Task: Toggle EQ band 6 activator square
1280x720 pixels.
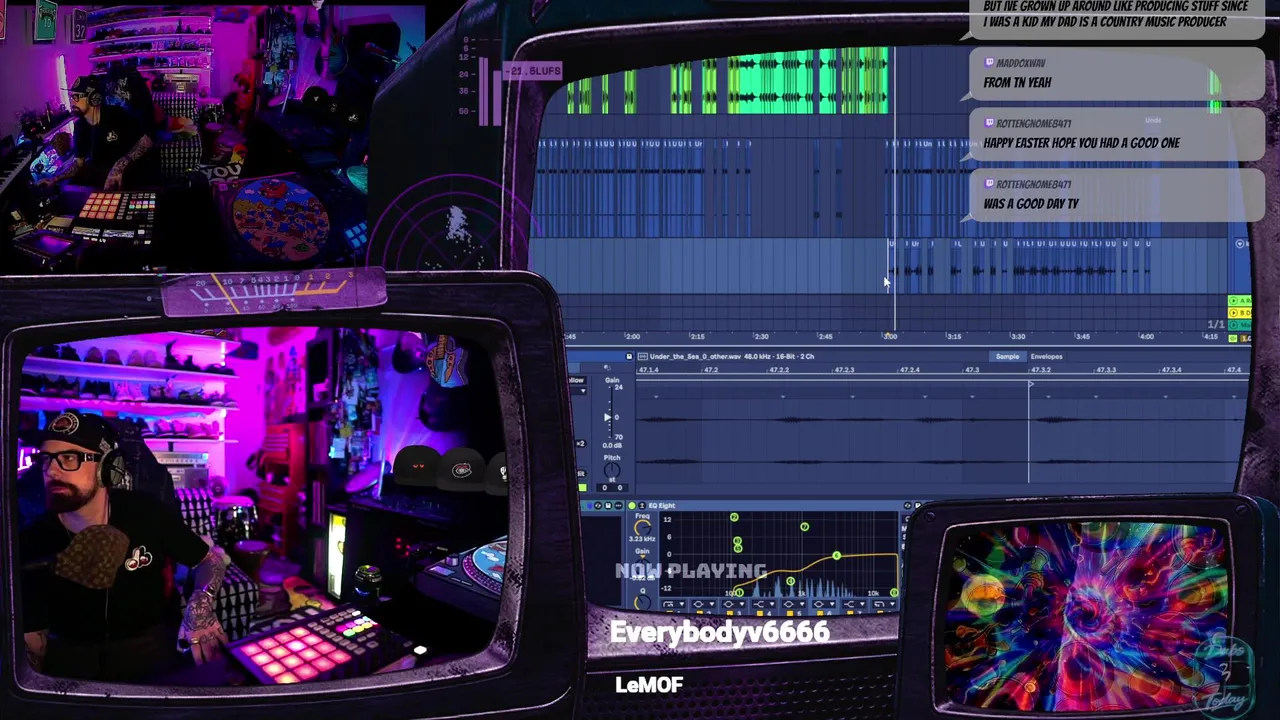Action: click(820, 613)
